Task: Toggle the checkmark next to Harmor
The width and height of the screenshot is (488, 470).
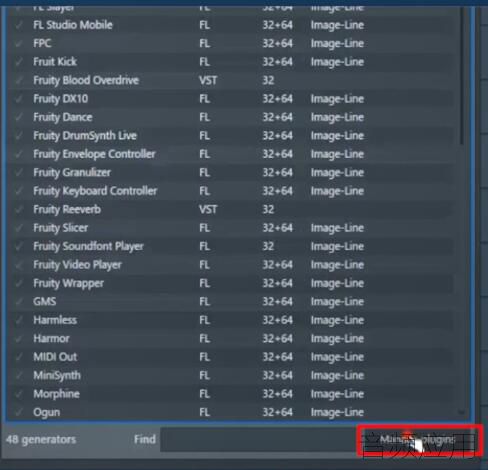Action: click(19, 339)
